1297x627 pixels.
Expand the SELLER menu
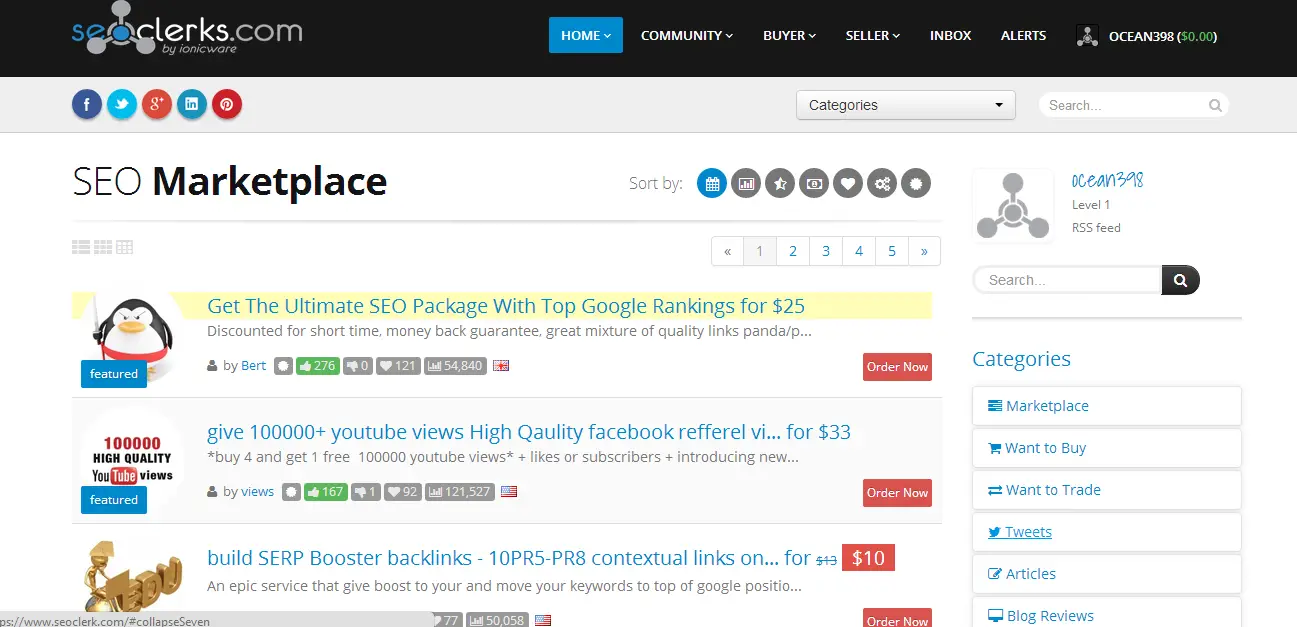[873, 35]
